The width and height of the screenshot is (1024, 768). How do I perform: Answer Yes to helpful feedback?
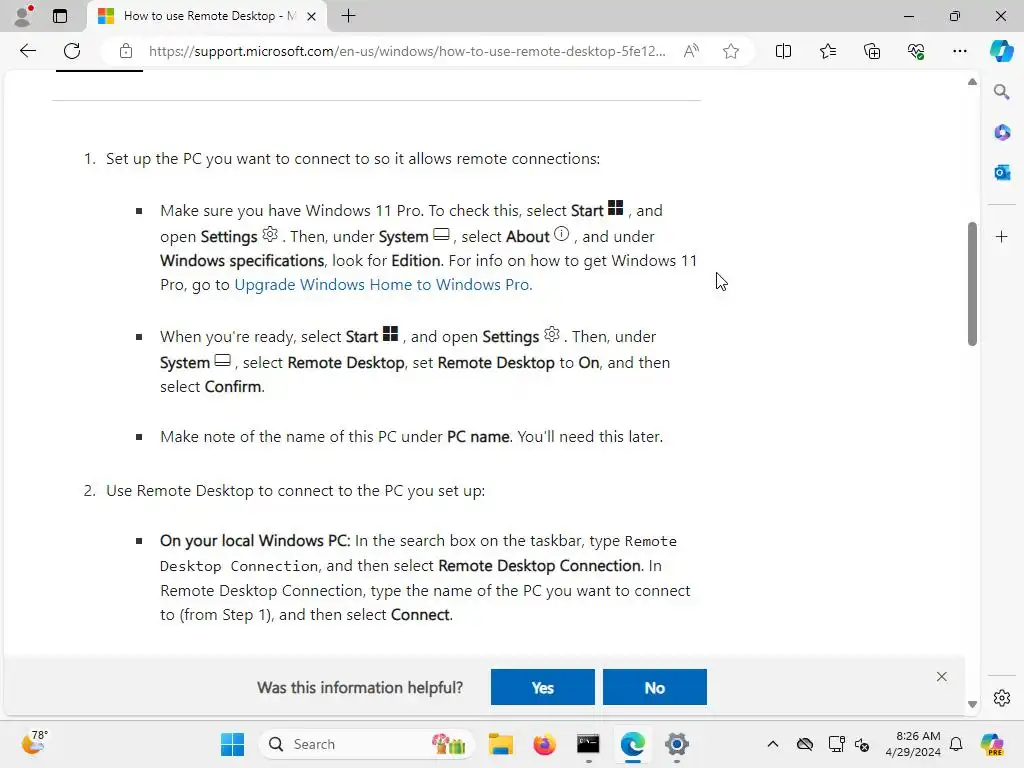(x=543, y=687)
